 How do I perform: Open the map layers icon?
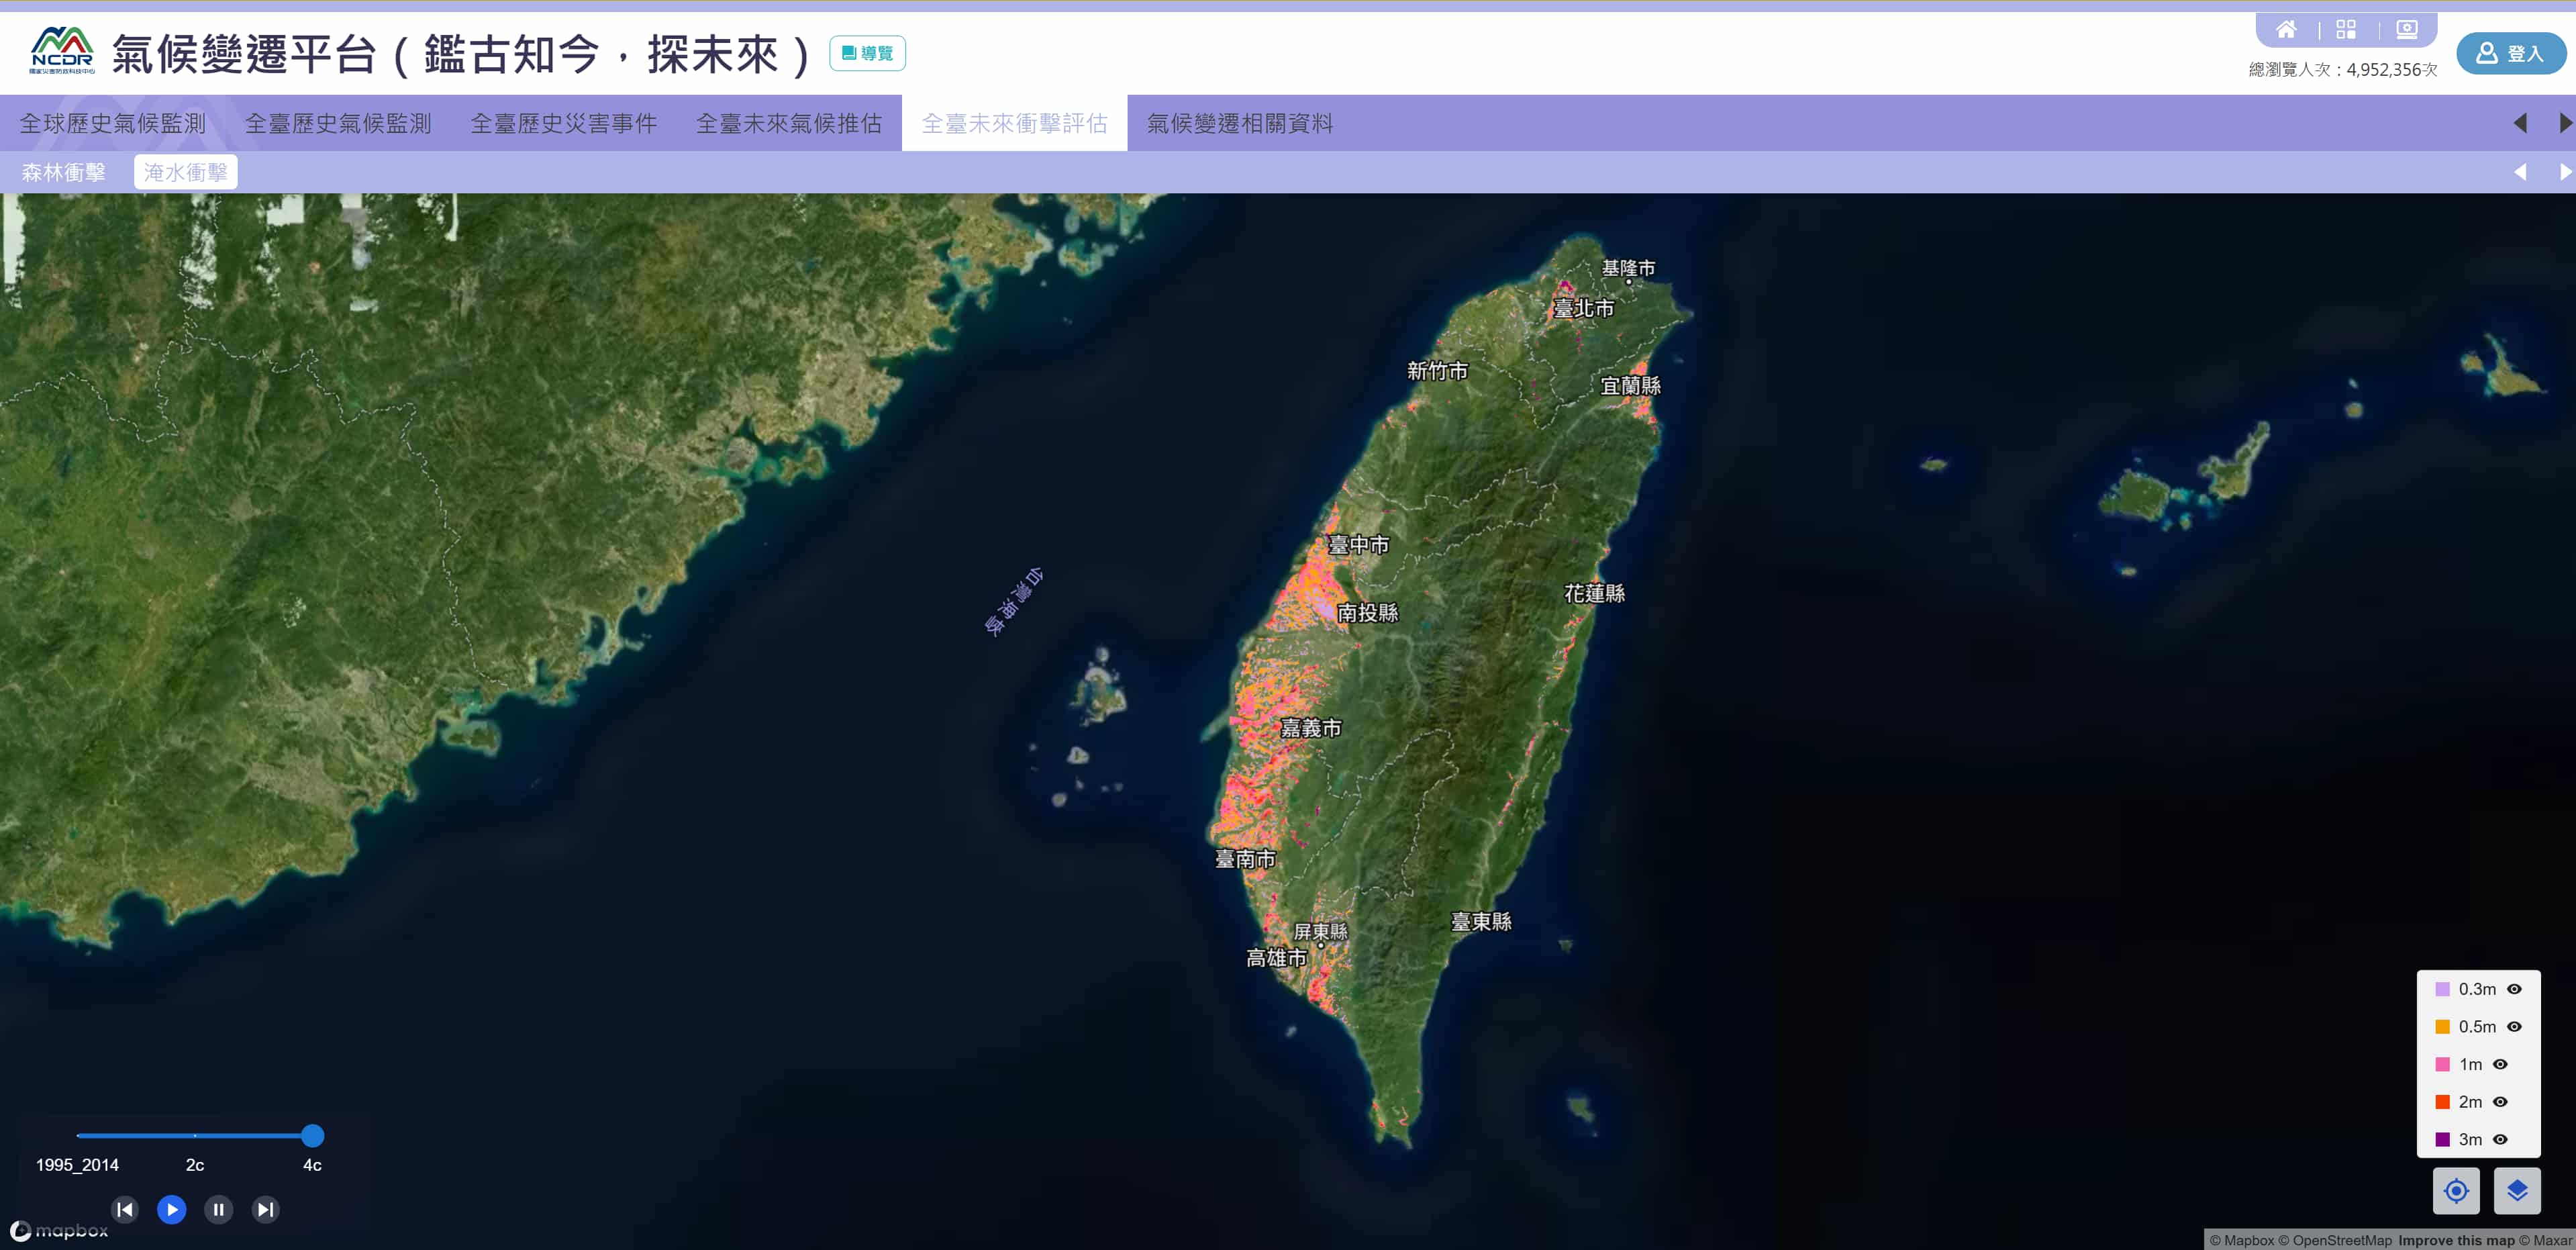[2517, 1190]
